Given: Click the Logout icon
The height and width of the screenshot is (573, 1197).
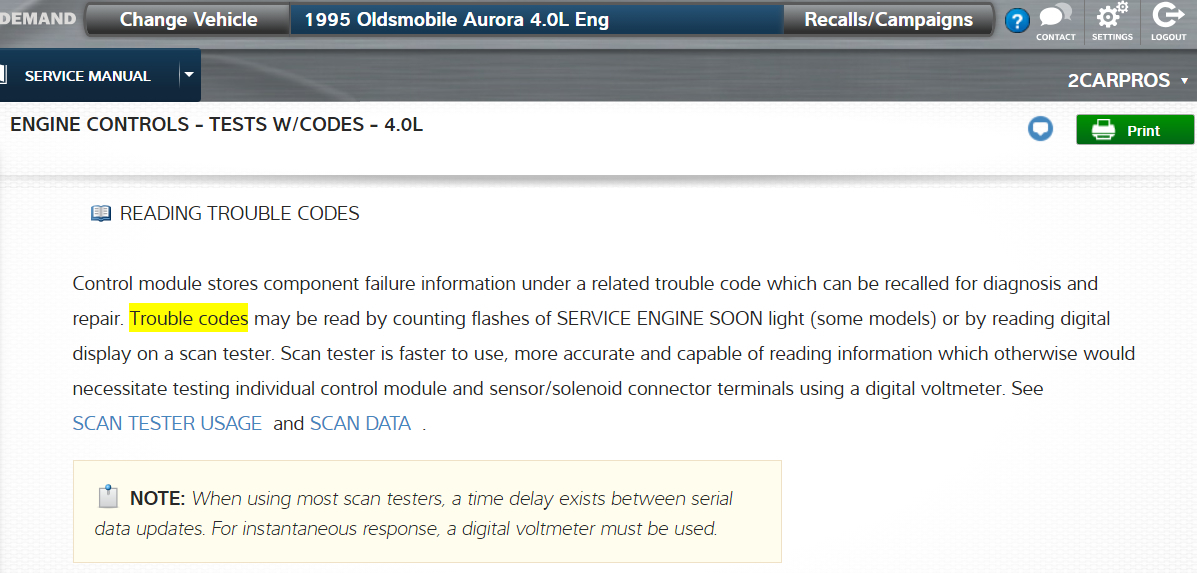Looking at the screenshot, I should 1168,17.
